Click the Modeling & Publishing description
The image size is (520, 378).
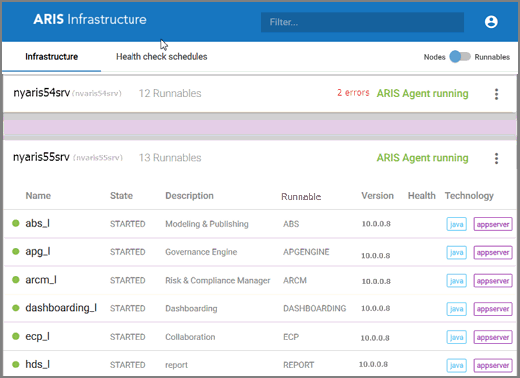click(x=207, y=224)
